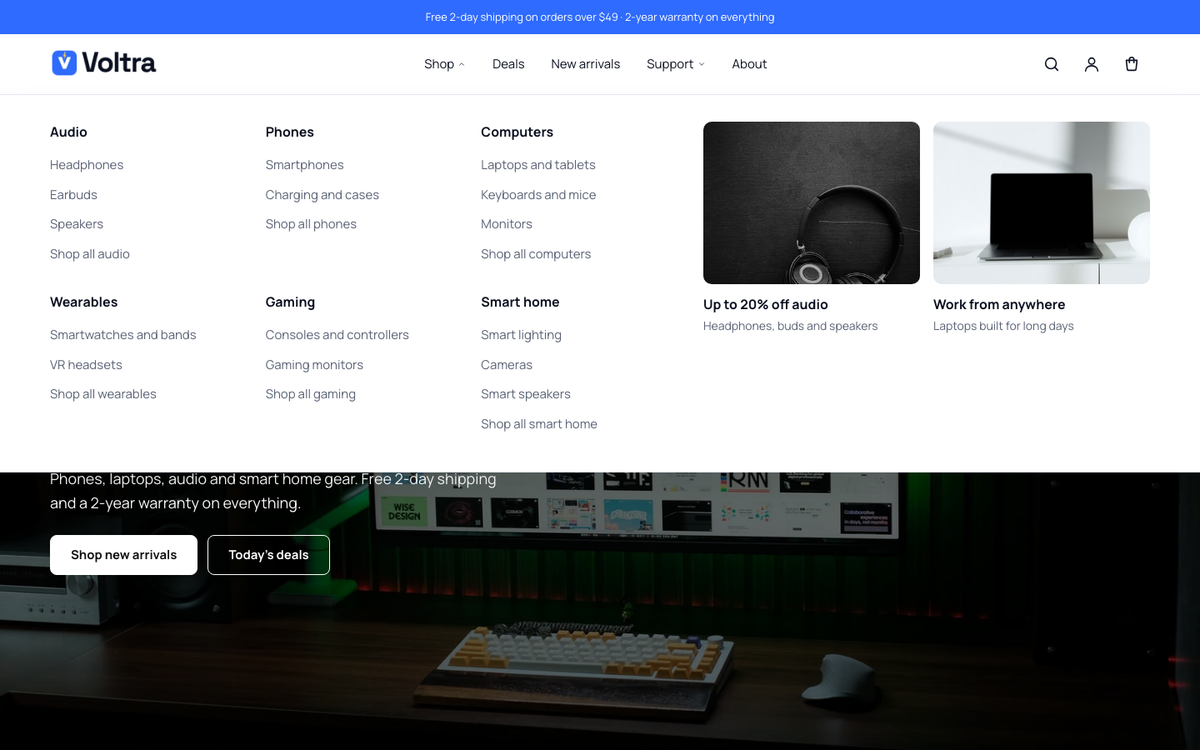Open the shopping bag icon

pyautogui.click(x=1131, y=64)
